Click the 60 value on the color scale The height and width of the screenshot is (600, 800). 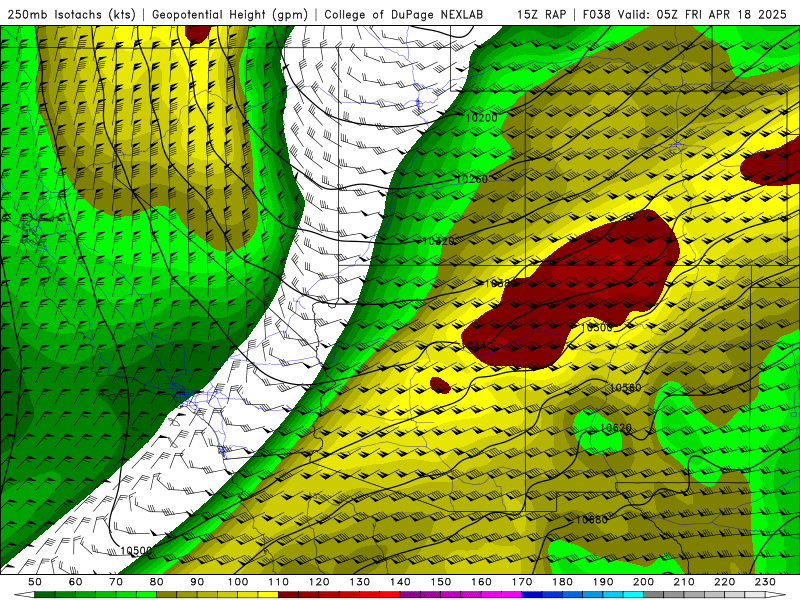[75, 582]
